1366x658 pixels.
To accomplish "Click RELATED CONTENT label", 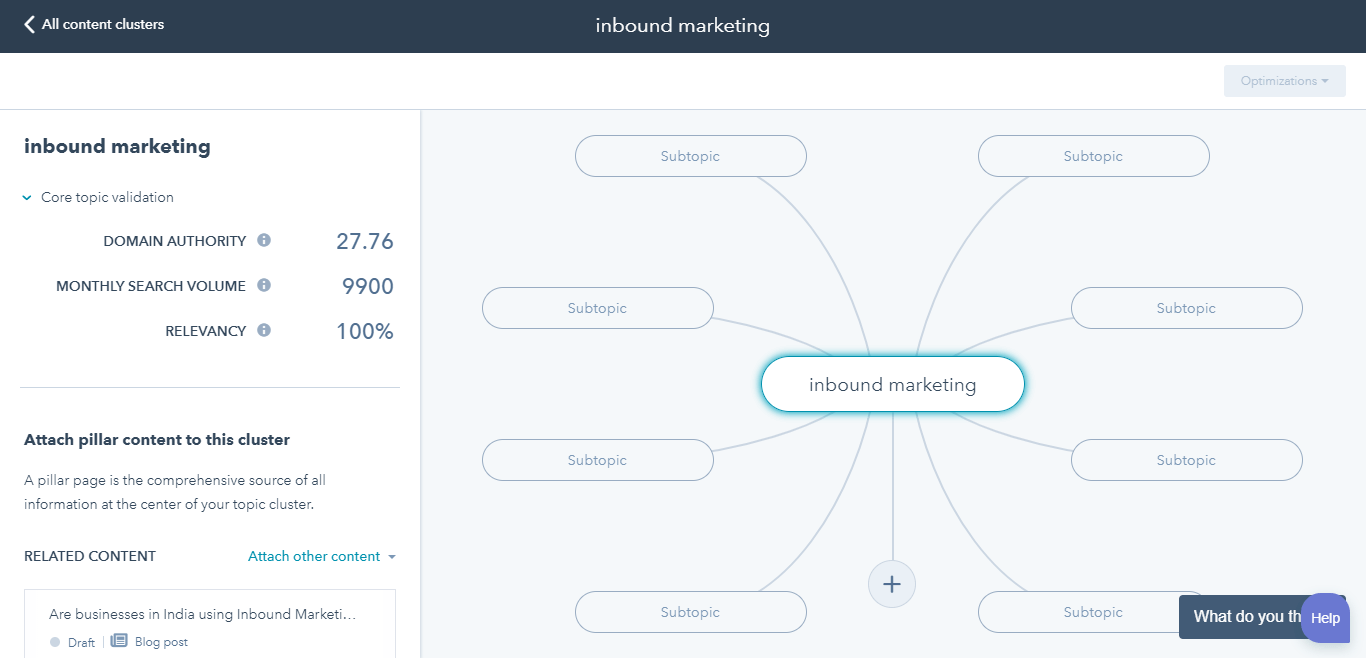I will pos(90,556).
